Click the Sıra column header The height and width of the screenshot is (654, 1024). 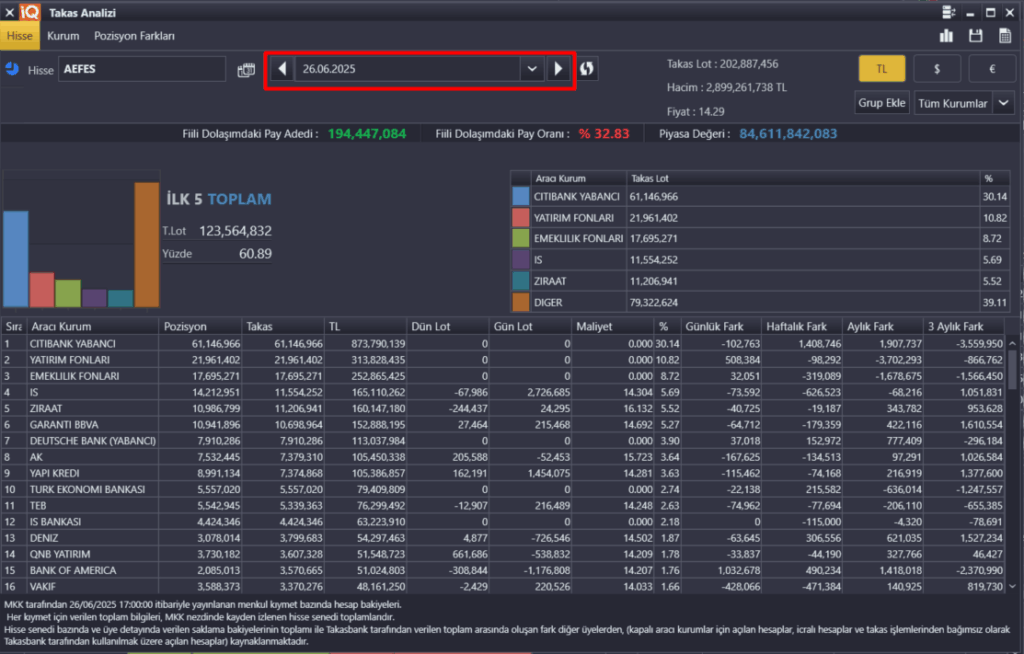pyautogui.click(x=14, y=326)
